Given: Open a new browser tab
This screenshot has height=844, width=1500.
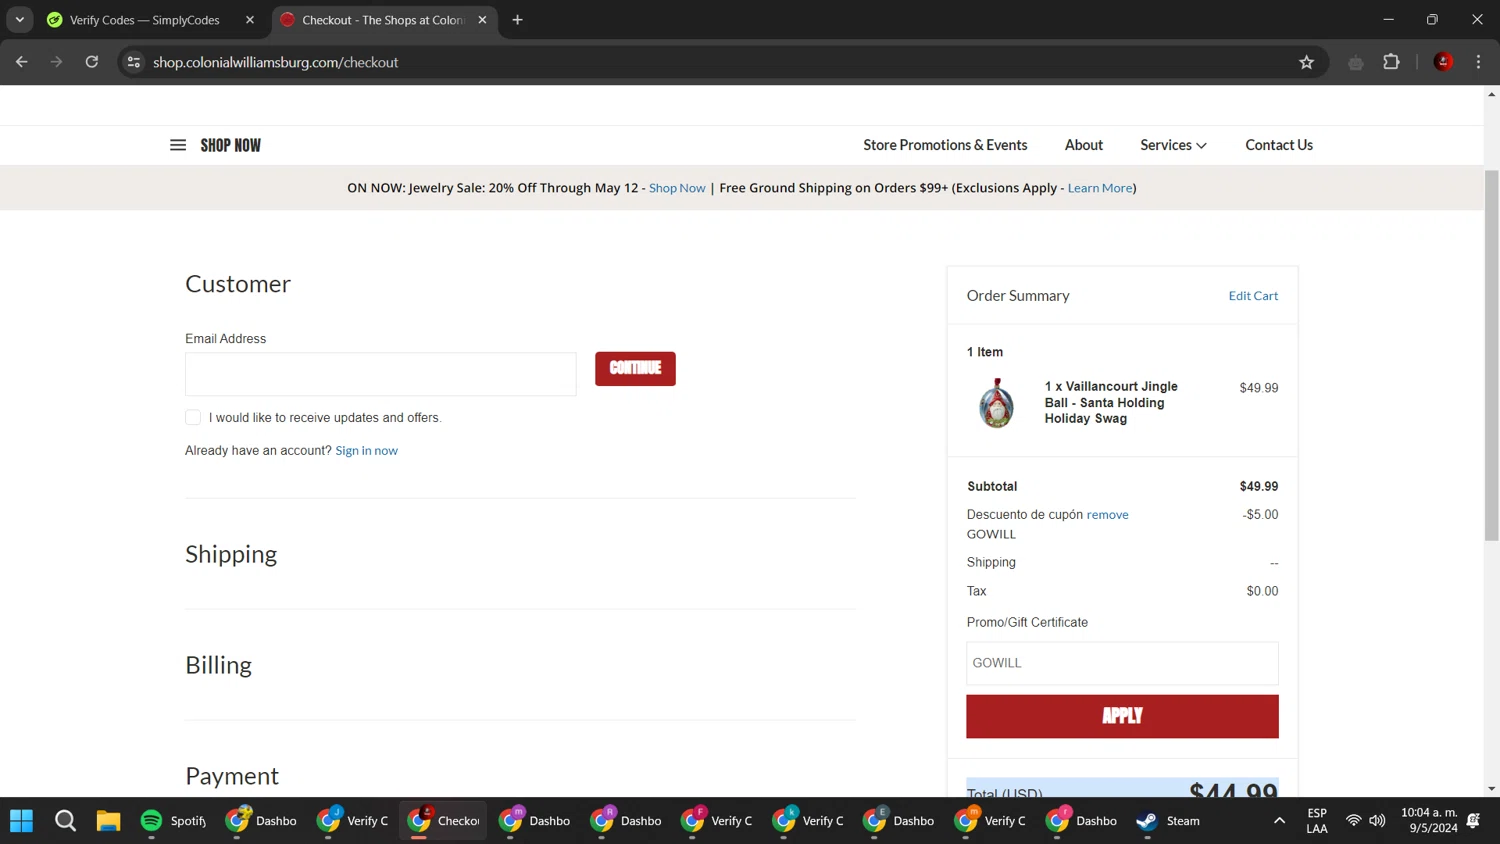Looking at the screenshot, I should 517,20.
